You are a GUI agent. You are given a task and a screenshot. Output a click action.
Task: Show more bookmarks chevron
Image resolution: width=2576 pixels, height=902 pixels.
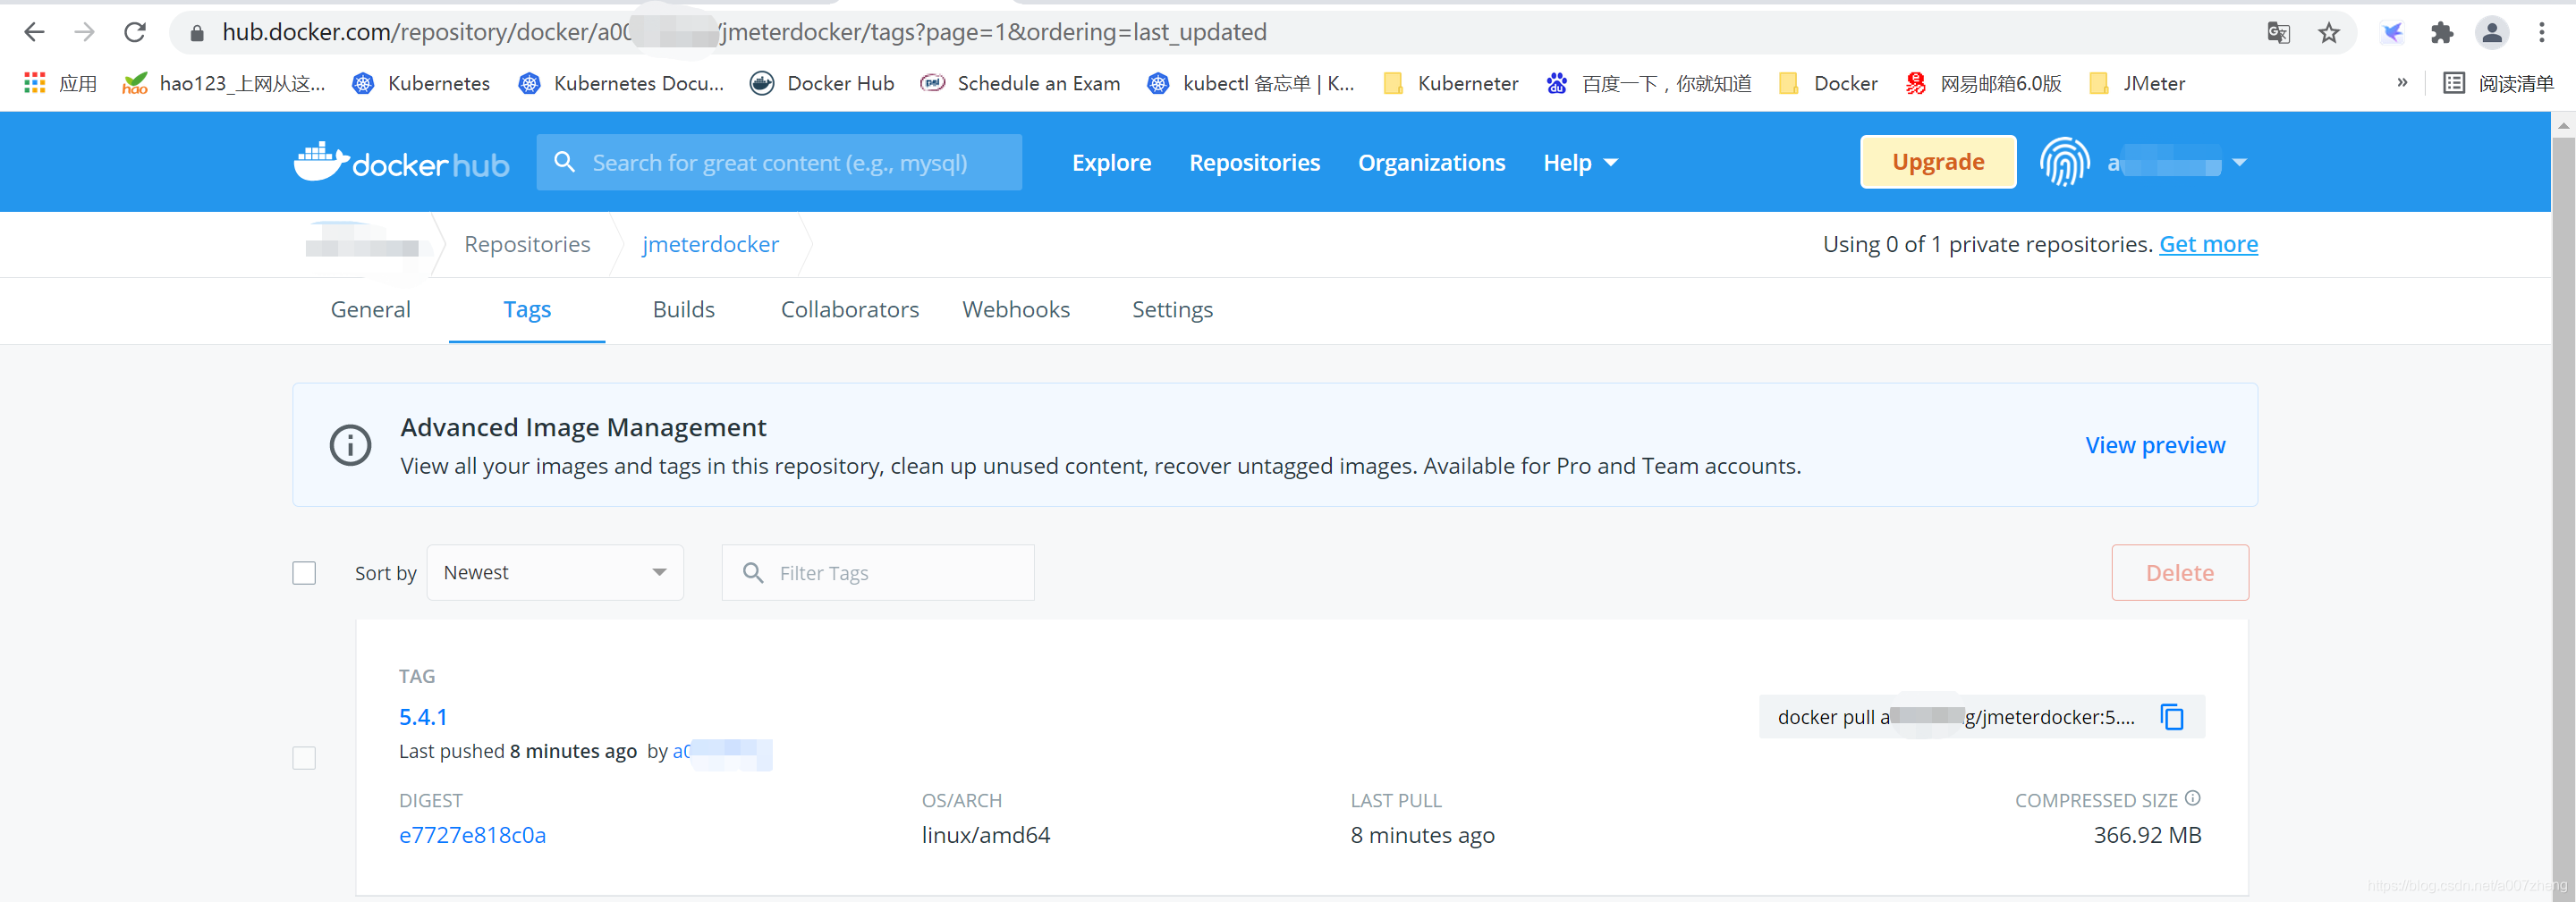2402,83
